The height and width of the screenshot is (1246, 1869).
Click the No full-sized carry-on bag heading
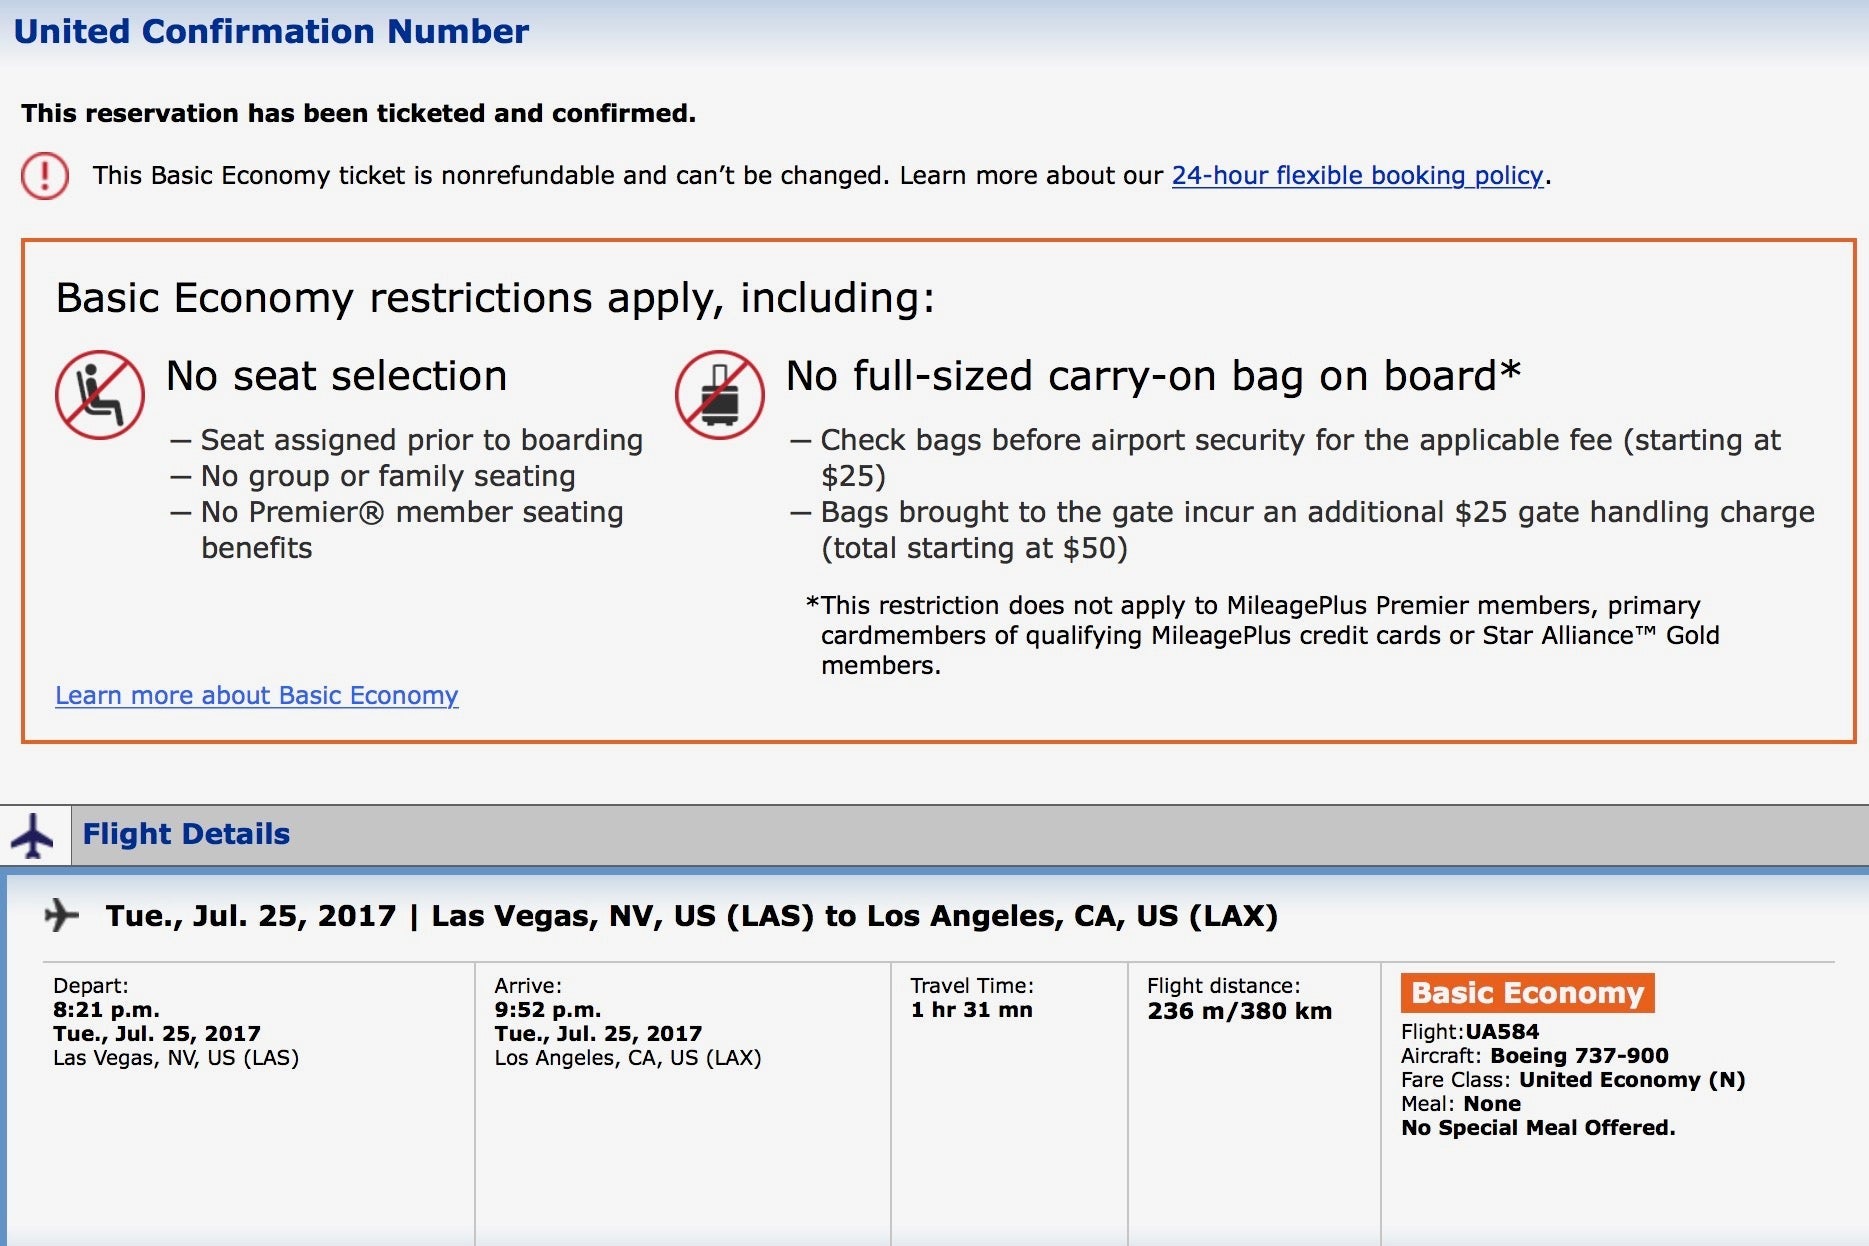click(x=1152, y=376)
